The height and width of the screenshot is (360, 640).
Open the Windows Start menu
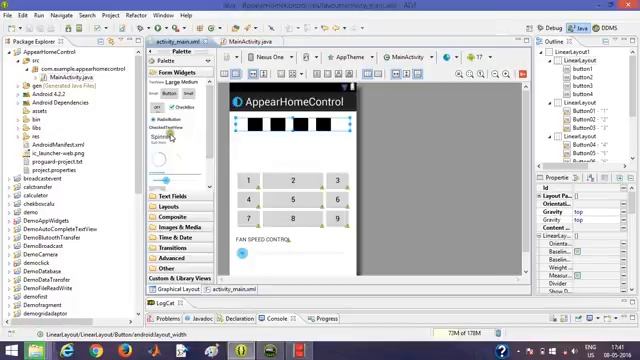click(11, 351)
